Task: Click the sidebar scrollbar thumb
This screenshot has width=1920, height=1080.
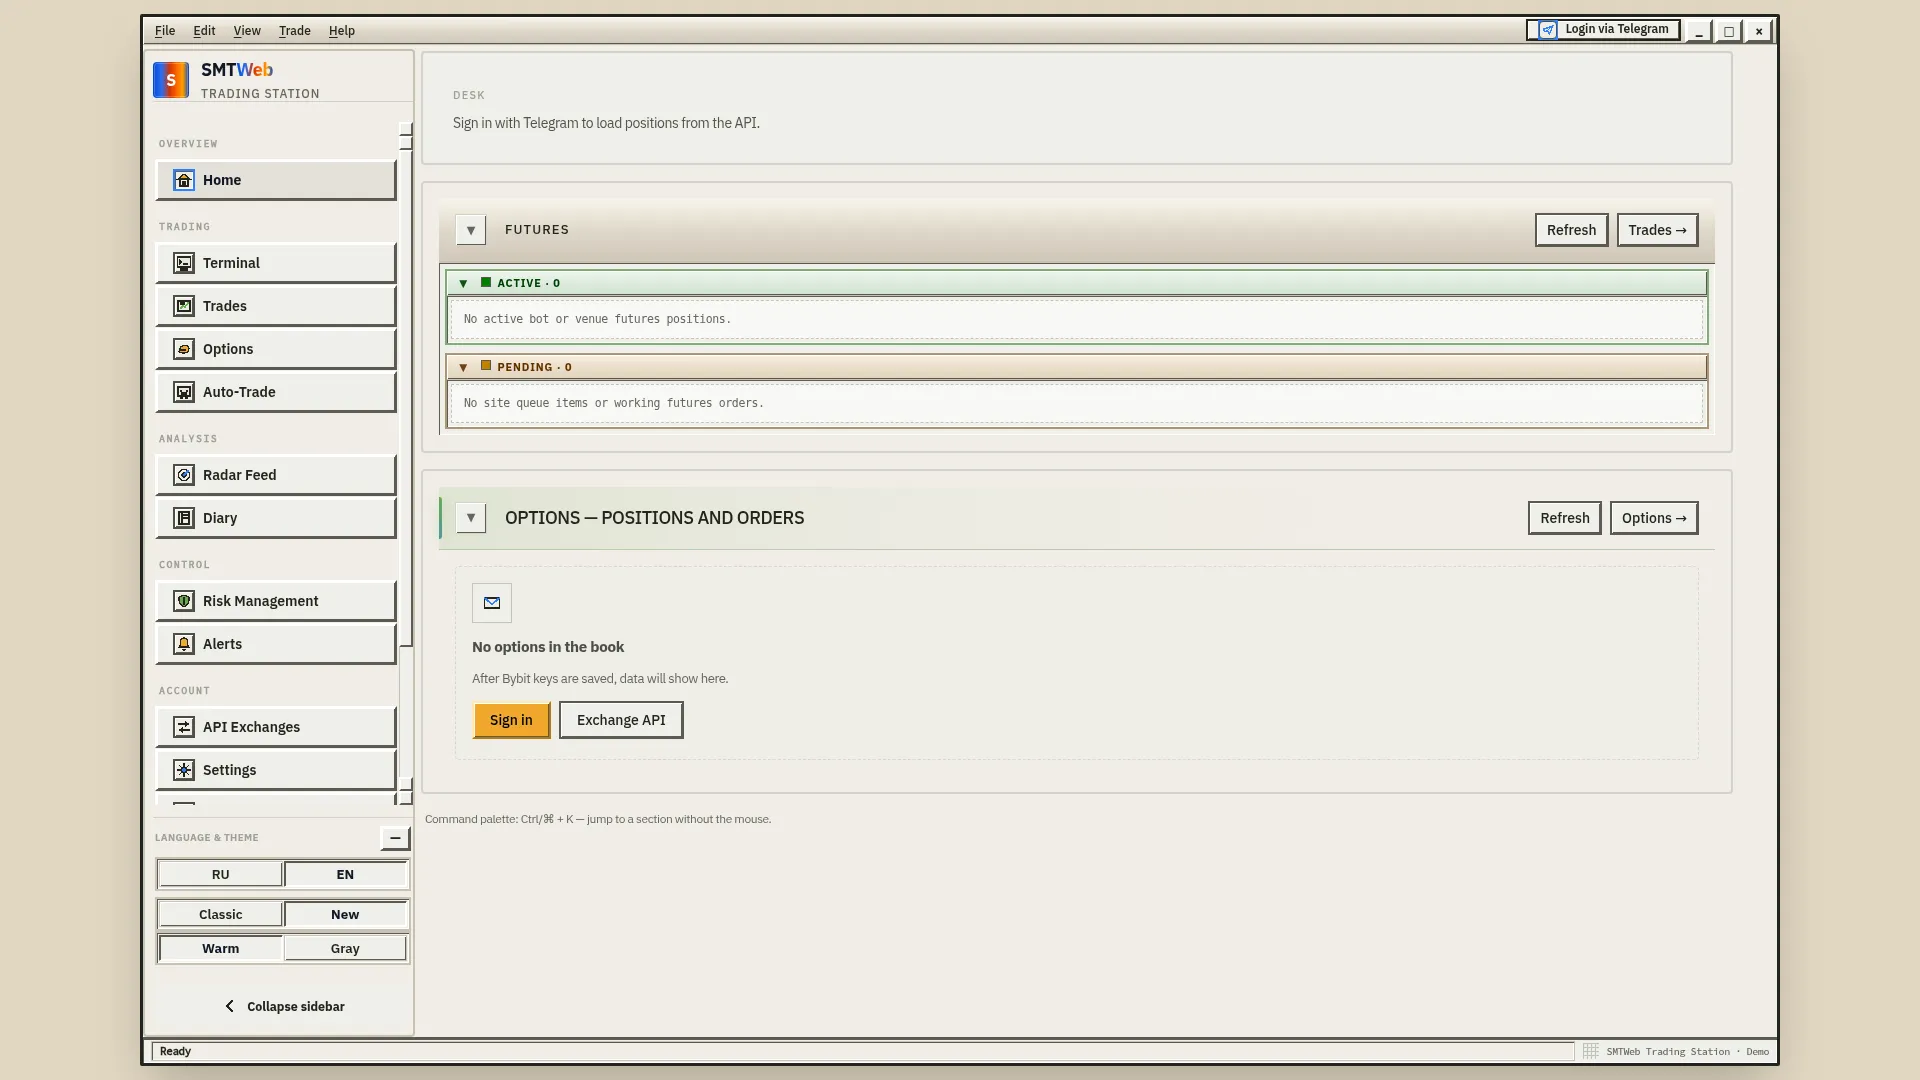Action: click(406, 397)
